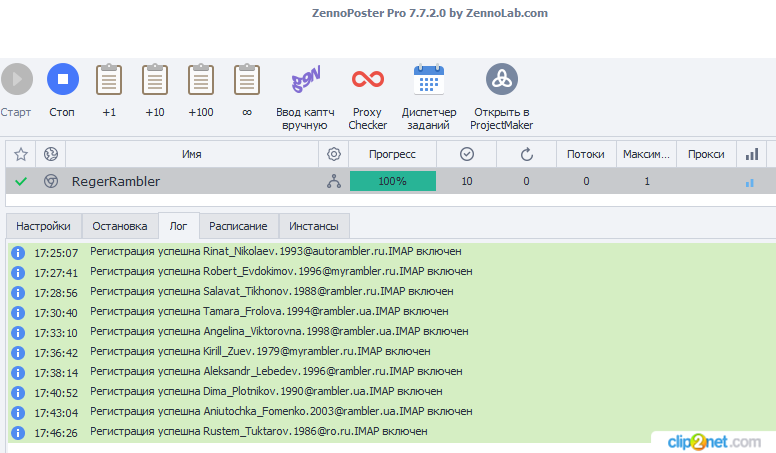
Task: Select log entry for Angelina_Viktorovna.1998
Action: [279, 331]
